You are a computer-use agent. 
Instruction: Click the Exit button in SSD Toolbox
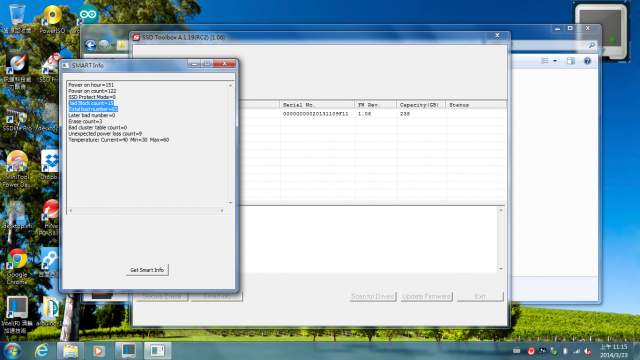coord(480,296)
